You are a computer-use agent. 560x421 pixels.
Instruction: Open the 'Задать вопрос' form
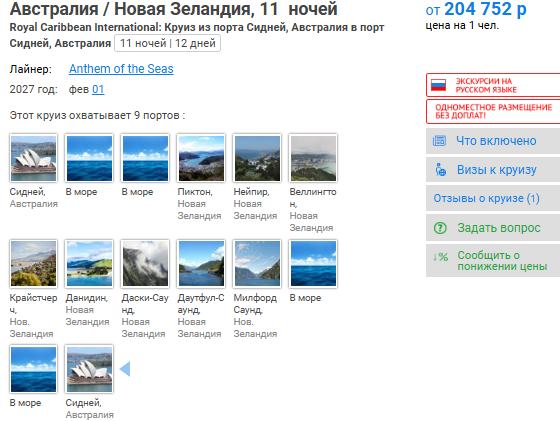[x=493, y=227]
